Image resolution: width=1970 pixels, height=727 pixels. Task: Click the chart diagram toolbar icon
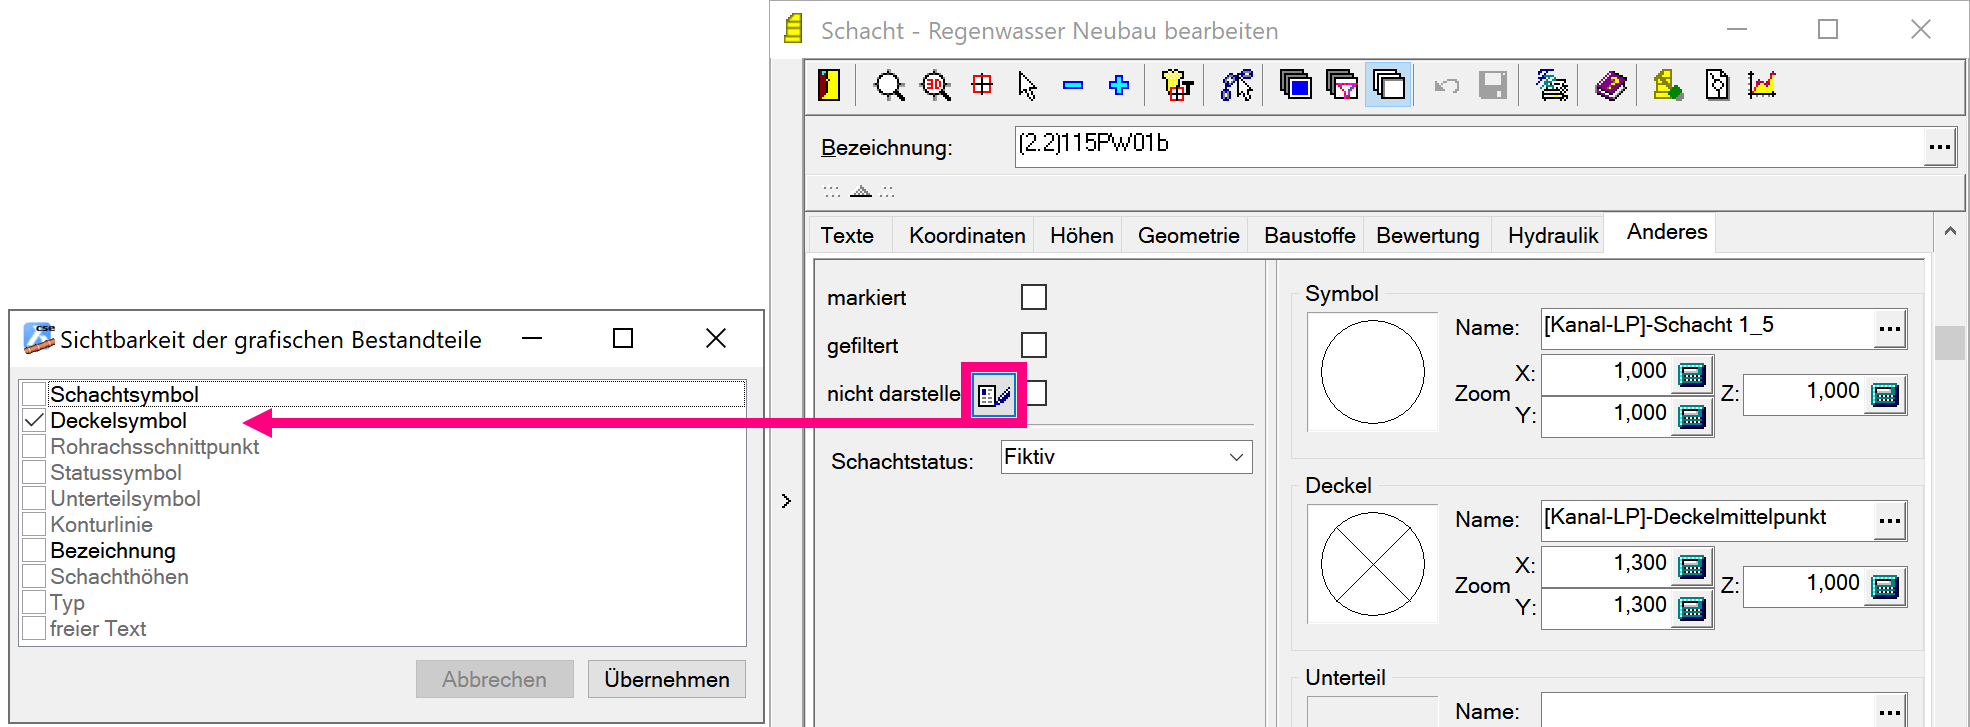1762,86
